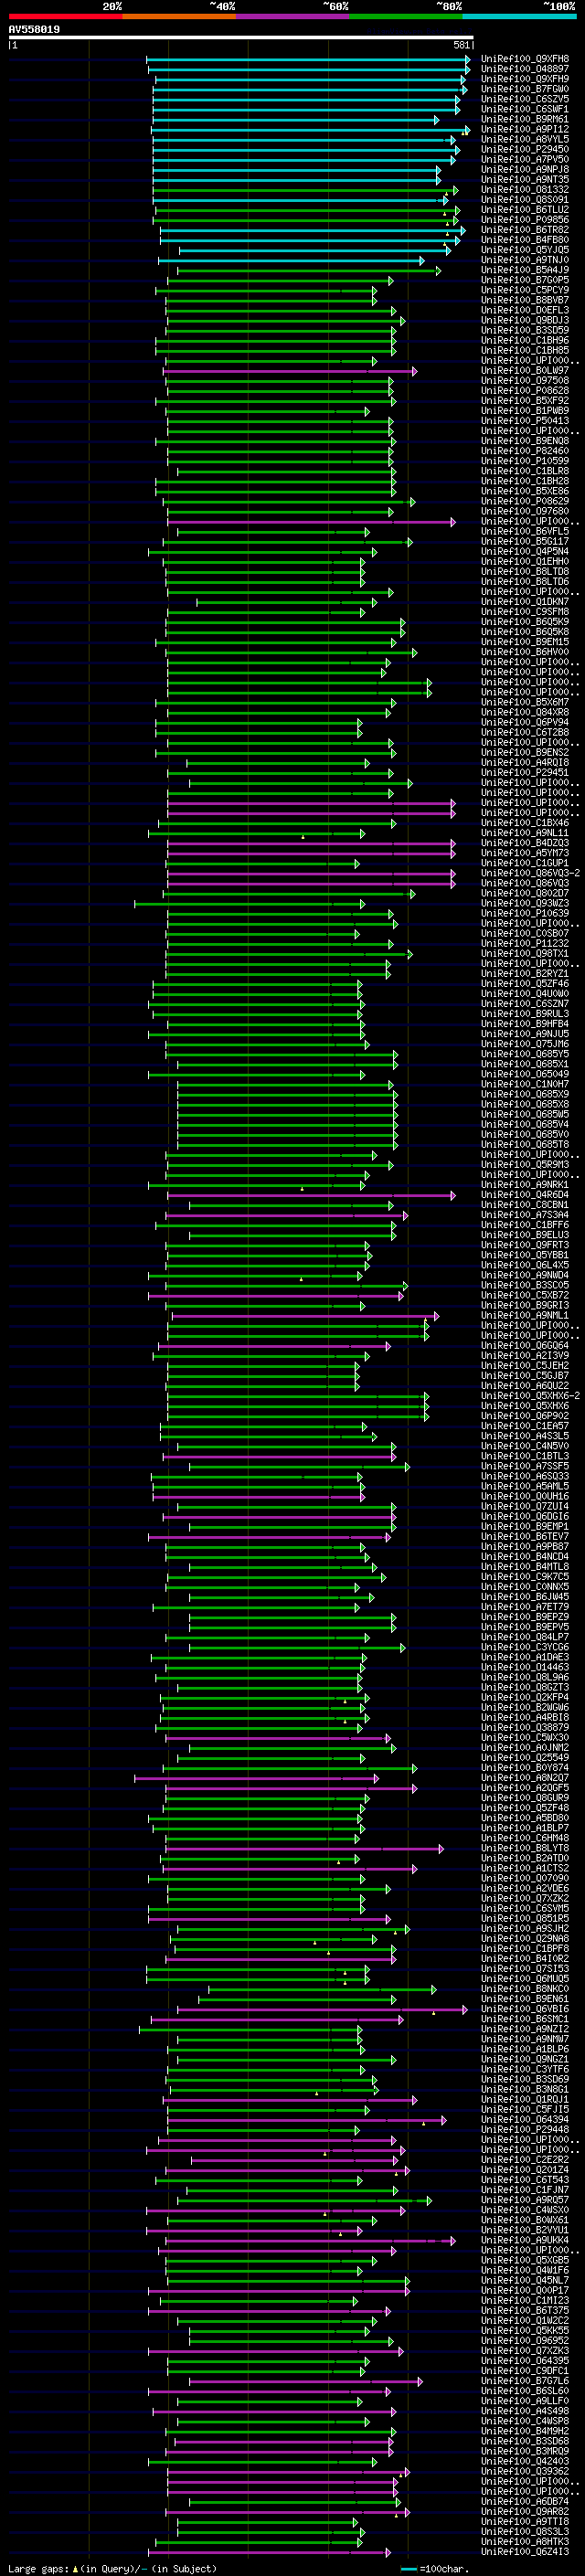This screenshot has height=2576, width=585.
Task: Select label UniRef100_C1BFF6
Action: coord(525,1225)
